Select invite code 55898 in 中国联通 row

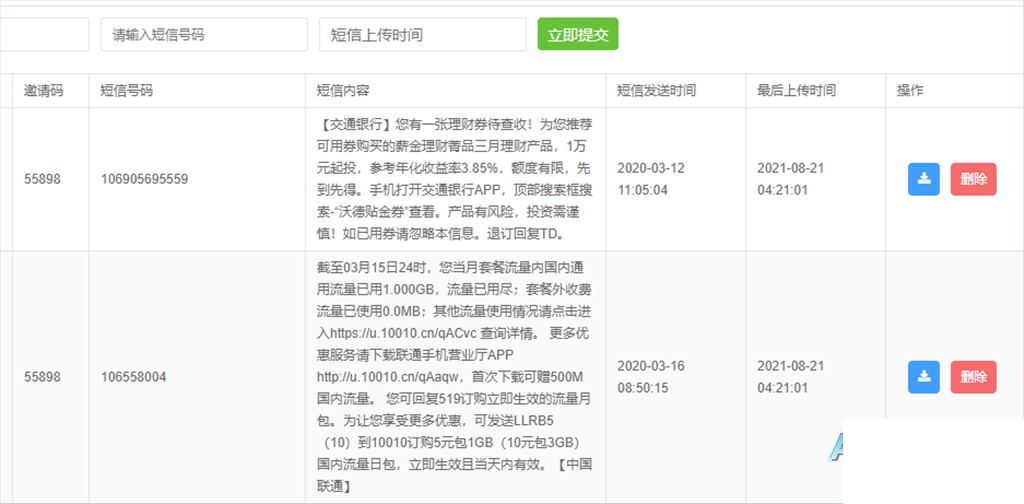[x=42, y=377]
